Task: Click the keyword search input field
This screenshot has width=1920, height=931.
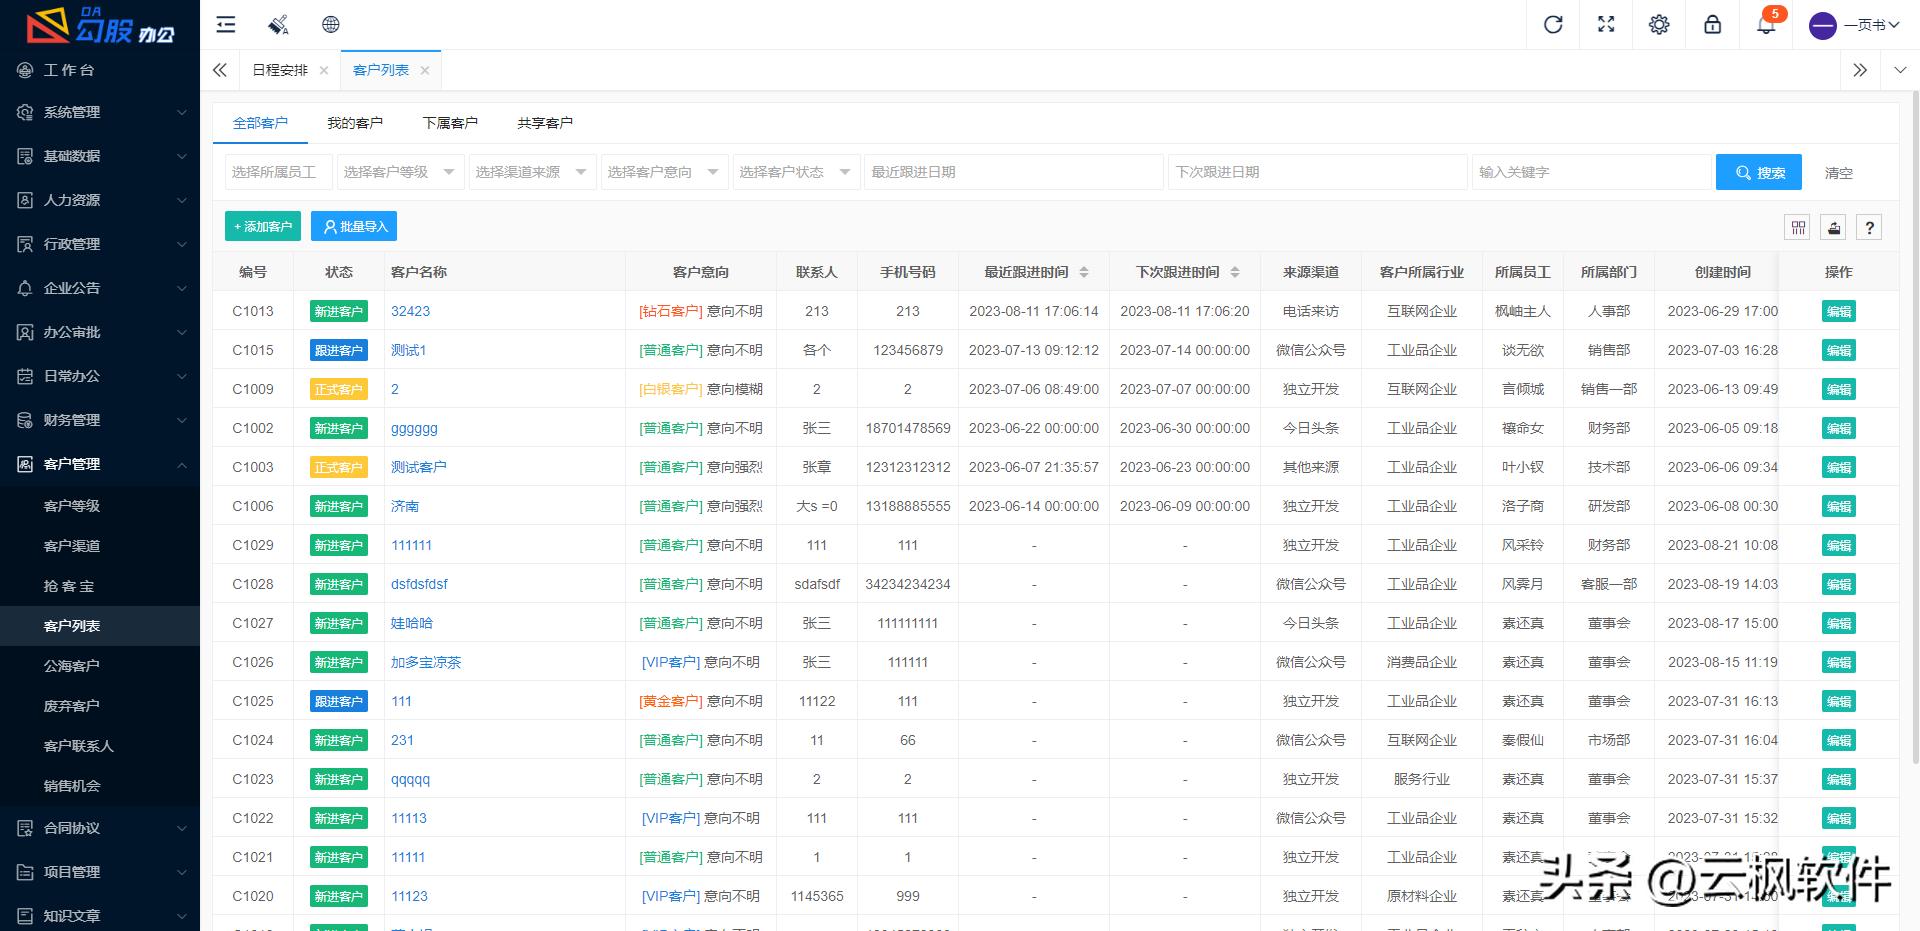Action: point(1590,171)
